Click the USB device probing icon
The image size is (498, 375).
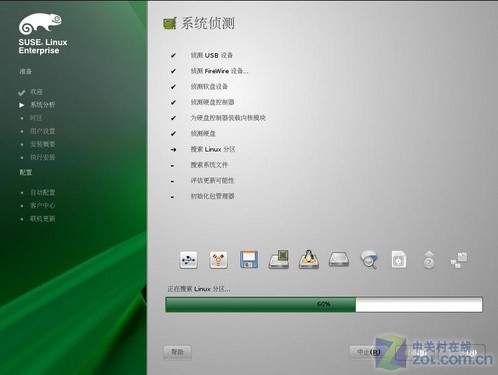pyautogui.click(x=188, y=260)
